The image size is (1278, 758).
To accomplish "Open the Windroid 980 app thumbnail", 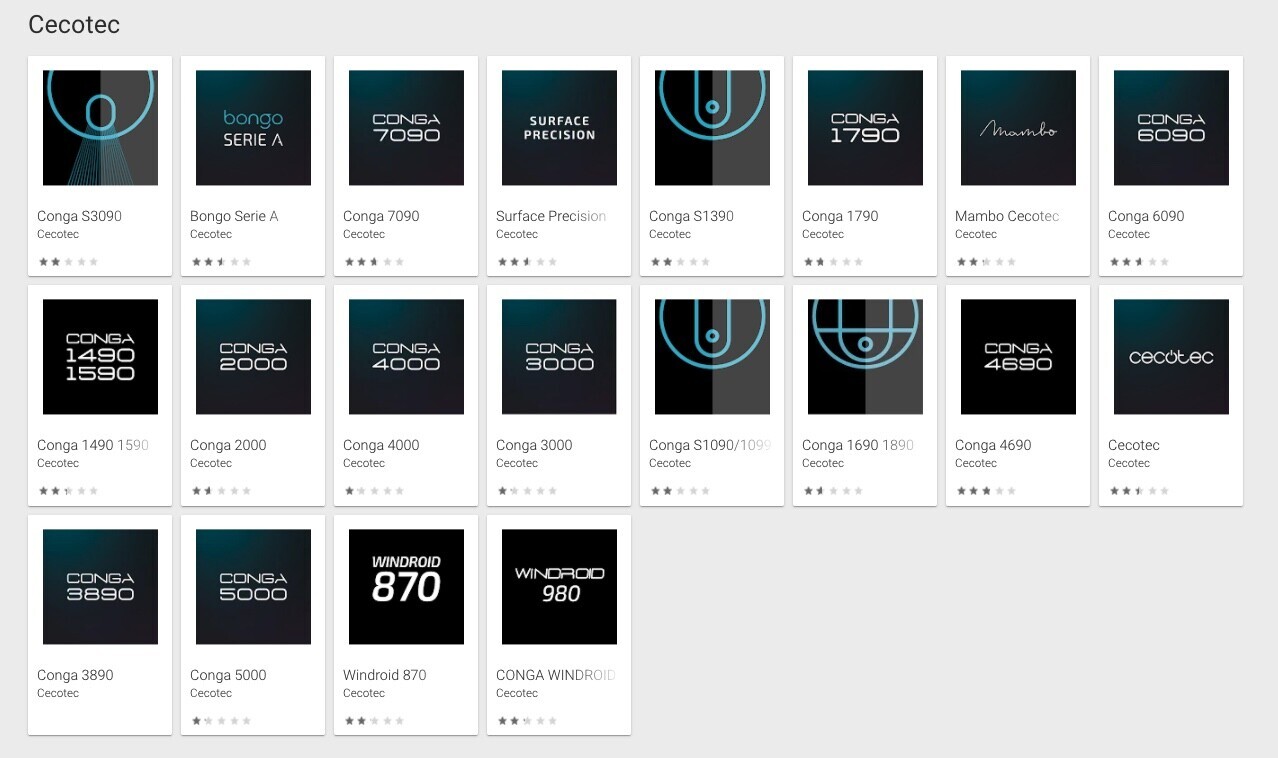I will [x=559, y=587].
